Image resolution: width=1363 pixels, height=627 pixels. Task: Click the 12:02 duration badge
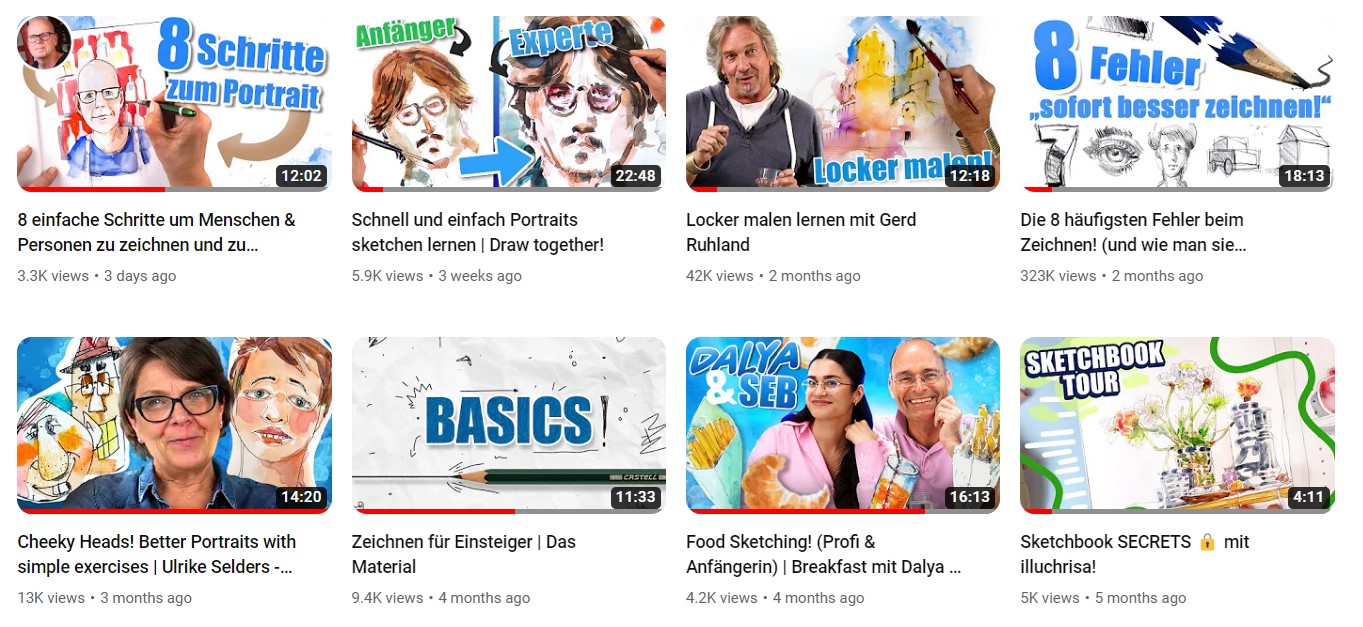[301, 176]
